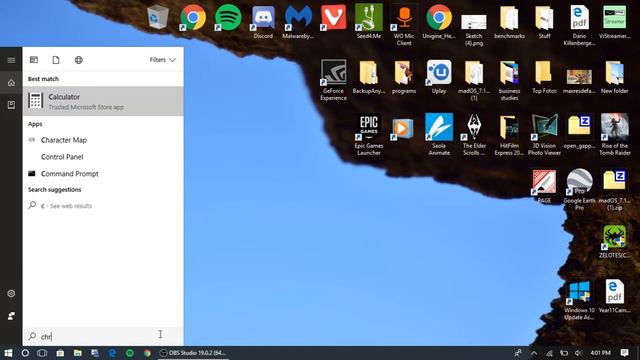Screen dimensions: 640x360
Task: Expand the Filters dropdown in search
Action: [x=162, y=60]
